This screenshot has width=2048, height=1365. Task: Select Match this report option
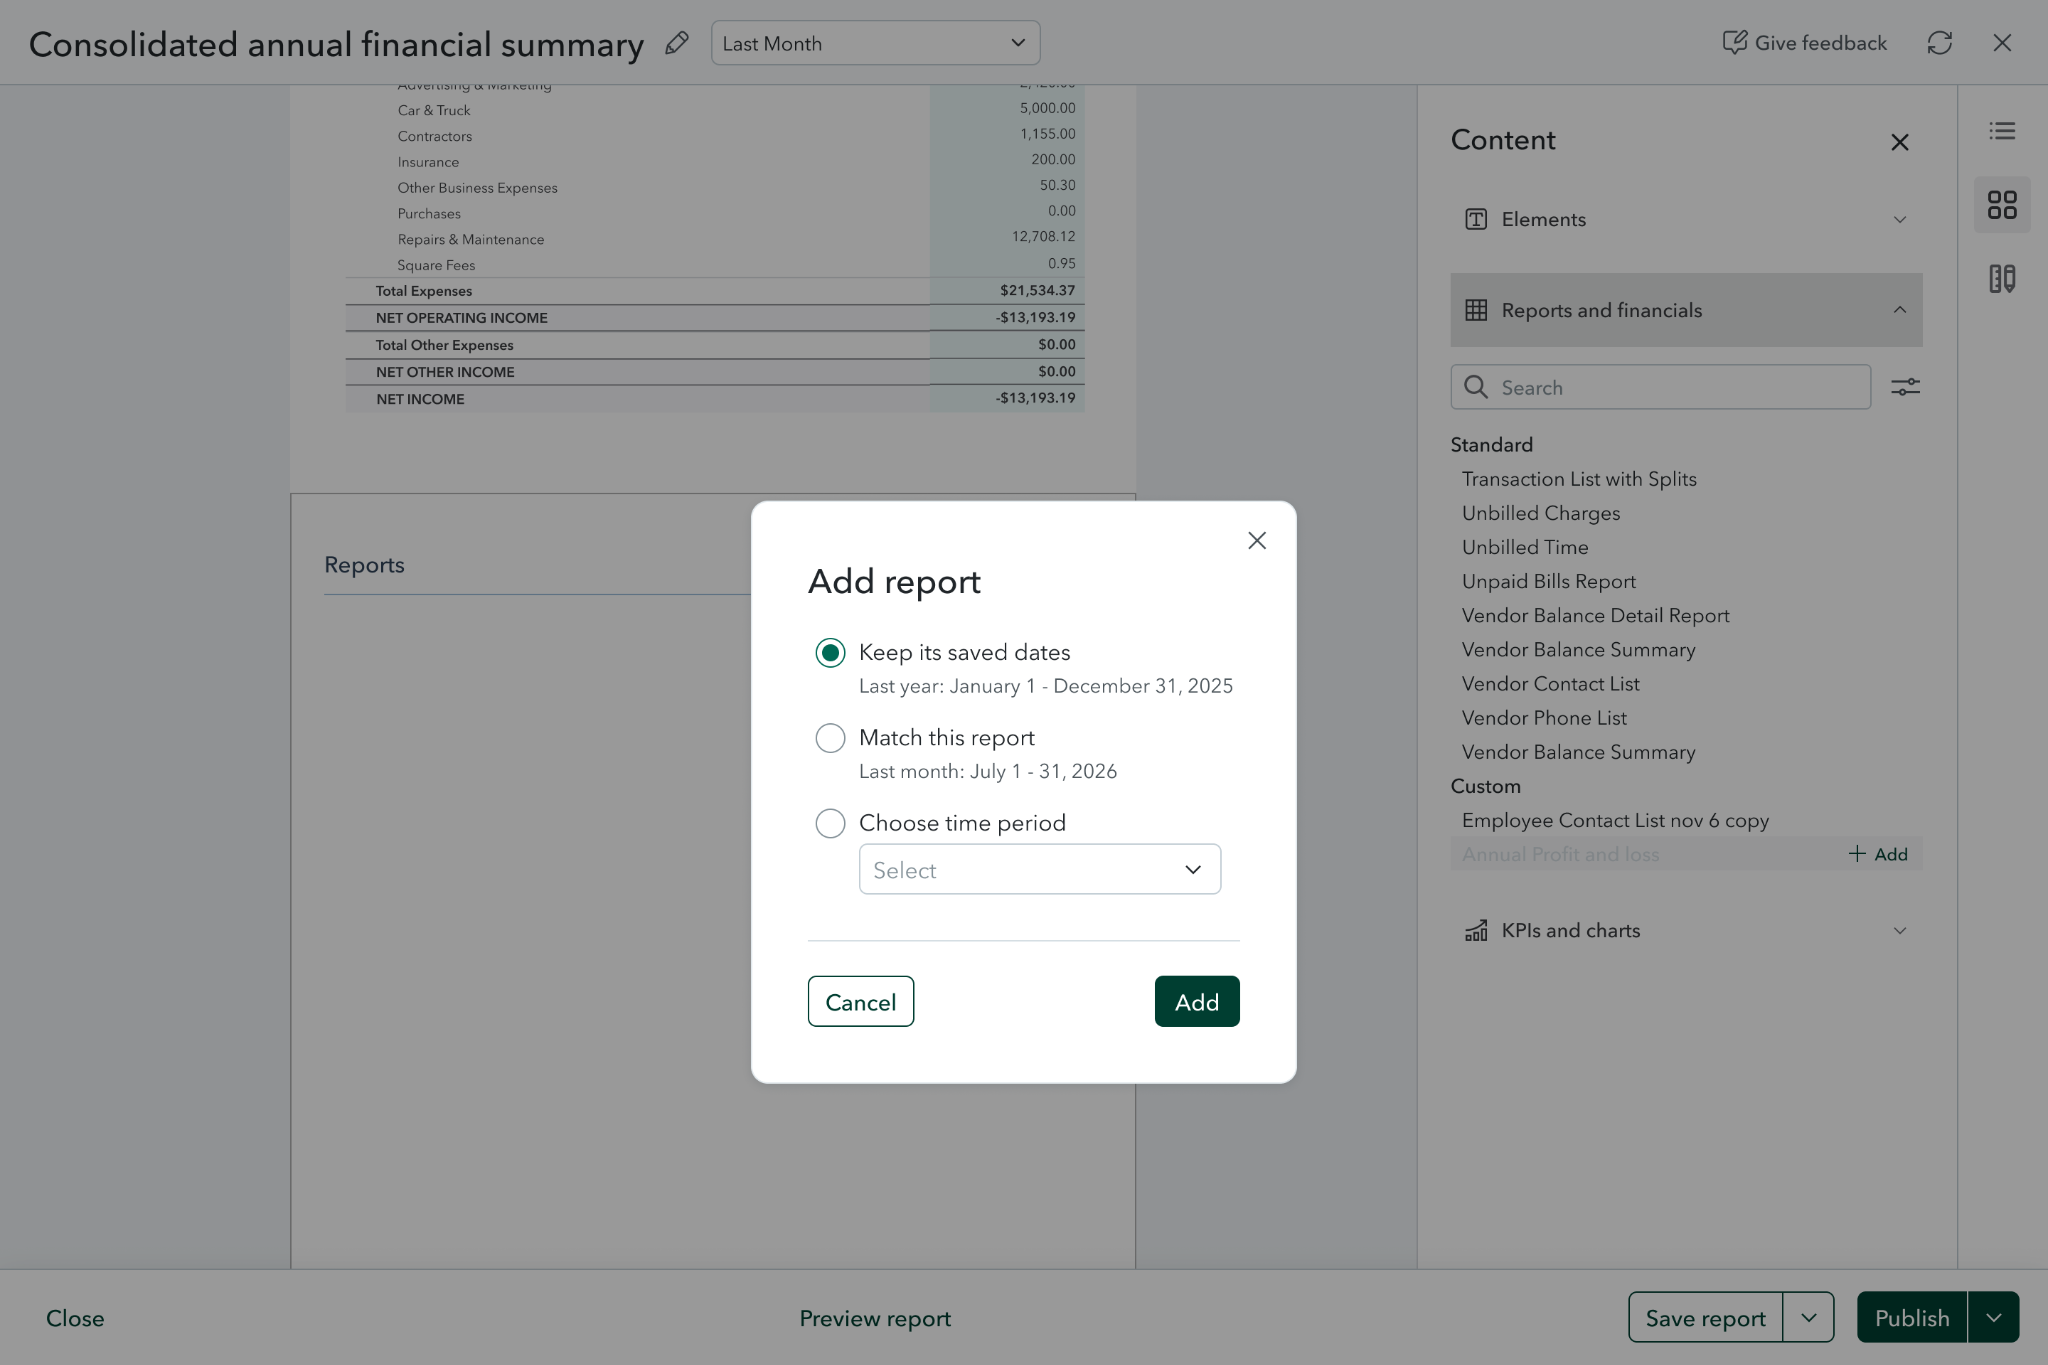(830, 738)
